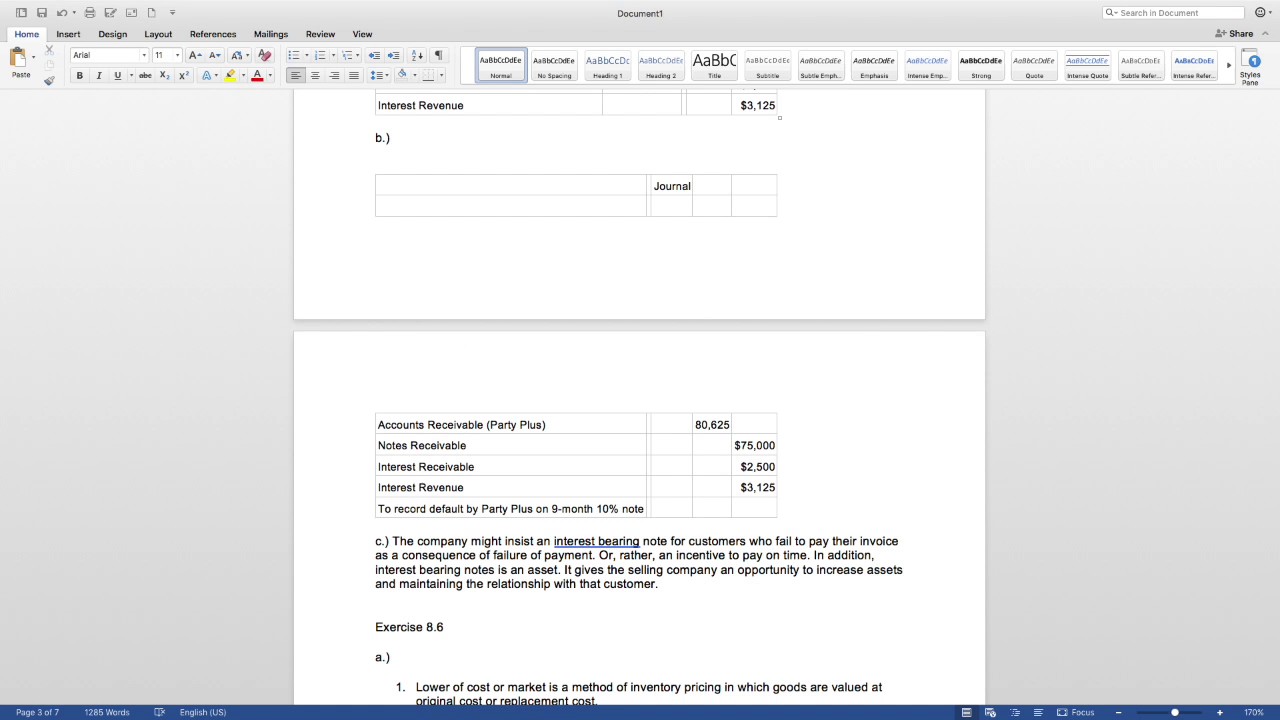The height and width of the screenshot is (720, 1280).
Task: Clear all formatting with eraser icon
Action: click(264, 55)
